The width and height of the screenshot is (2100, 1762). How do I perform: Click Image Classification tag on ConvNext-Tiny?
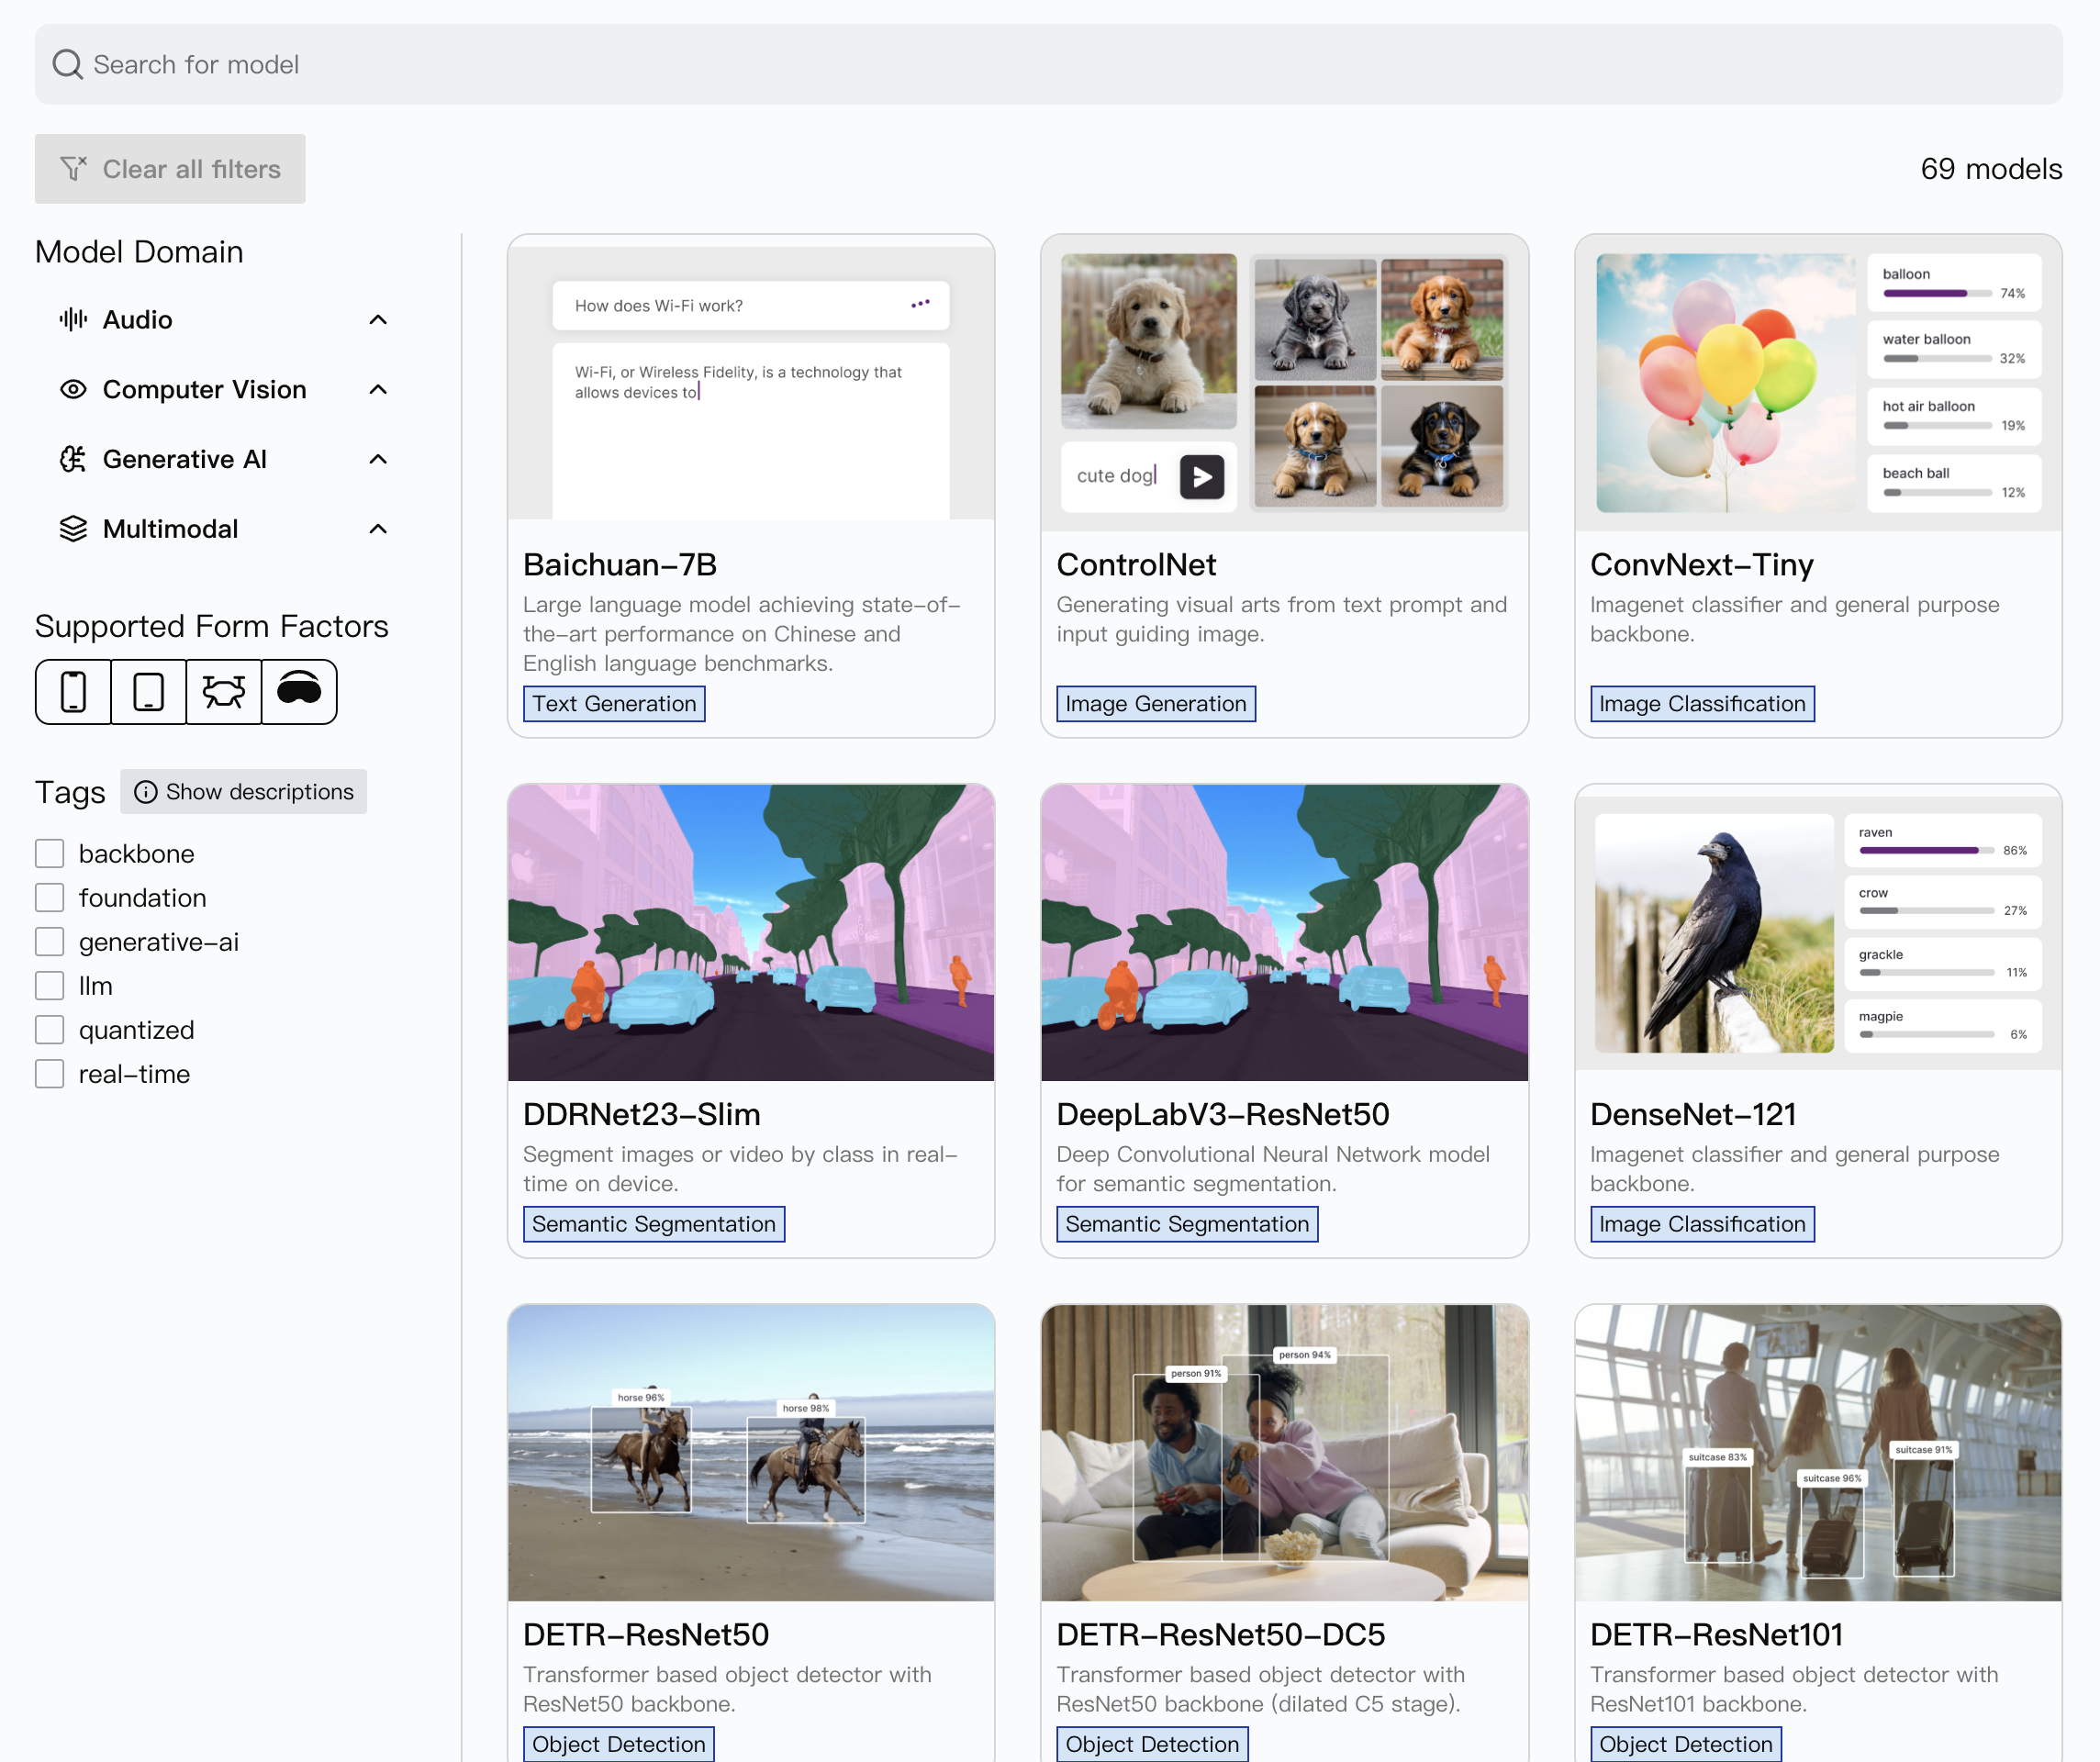tap(1702, 704)
